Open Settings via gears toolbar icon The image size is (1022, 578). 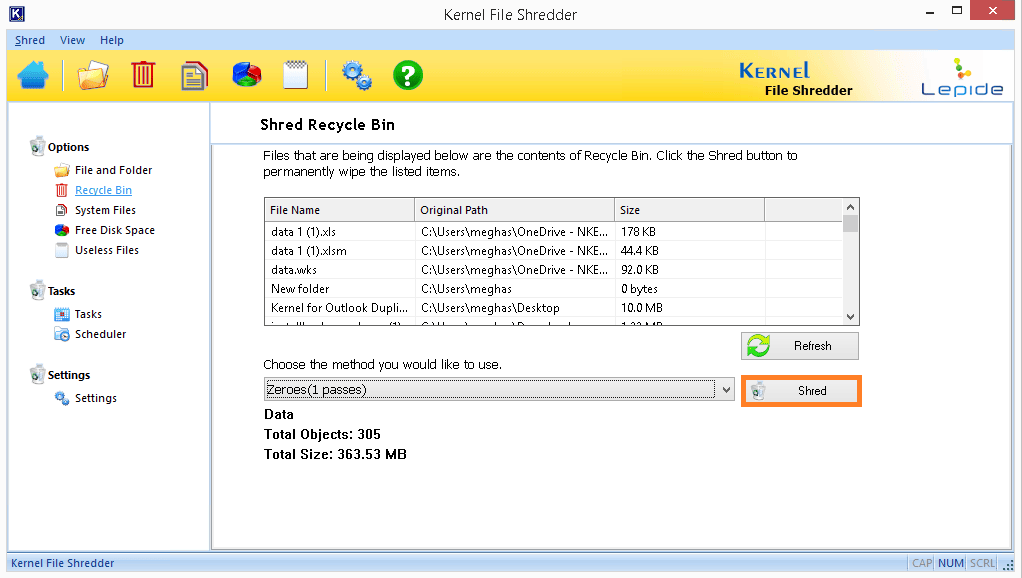coord(357,76)
